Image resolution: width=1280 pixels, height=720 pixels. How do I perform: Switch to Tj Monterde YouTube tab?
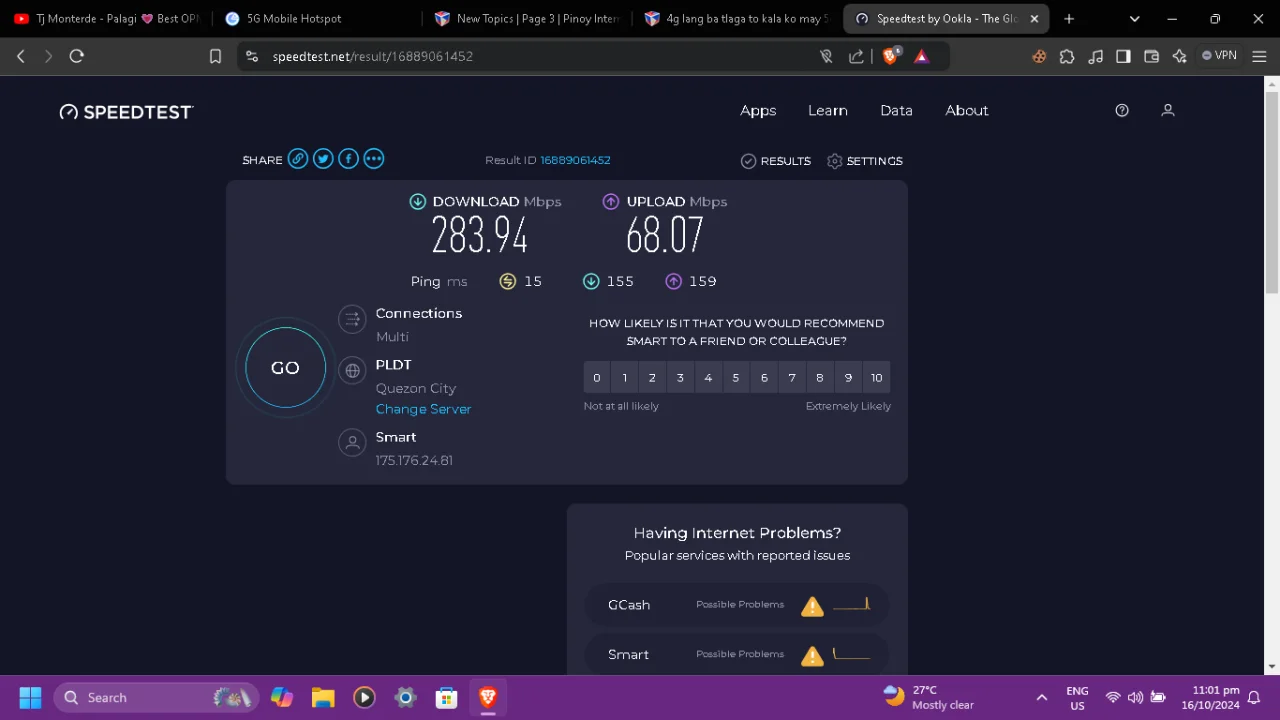click(106, 18)
